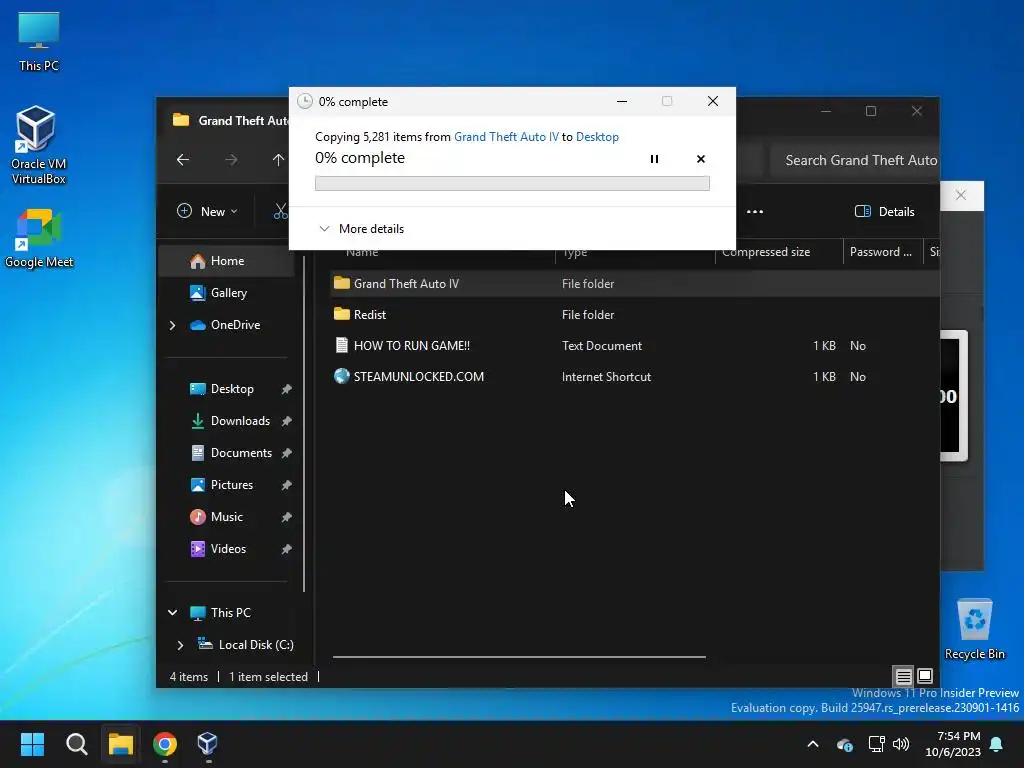Image resolution: width=1024 pixels, height=768 pixels.
Task: Open the clock showing 7:54 PM
Action: pos(953,744)
